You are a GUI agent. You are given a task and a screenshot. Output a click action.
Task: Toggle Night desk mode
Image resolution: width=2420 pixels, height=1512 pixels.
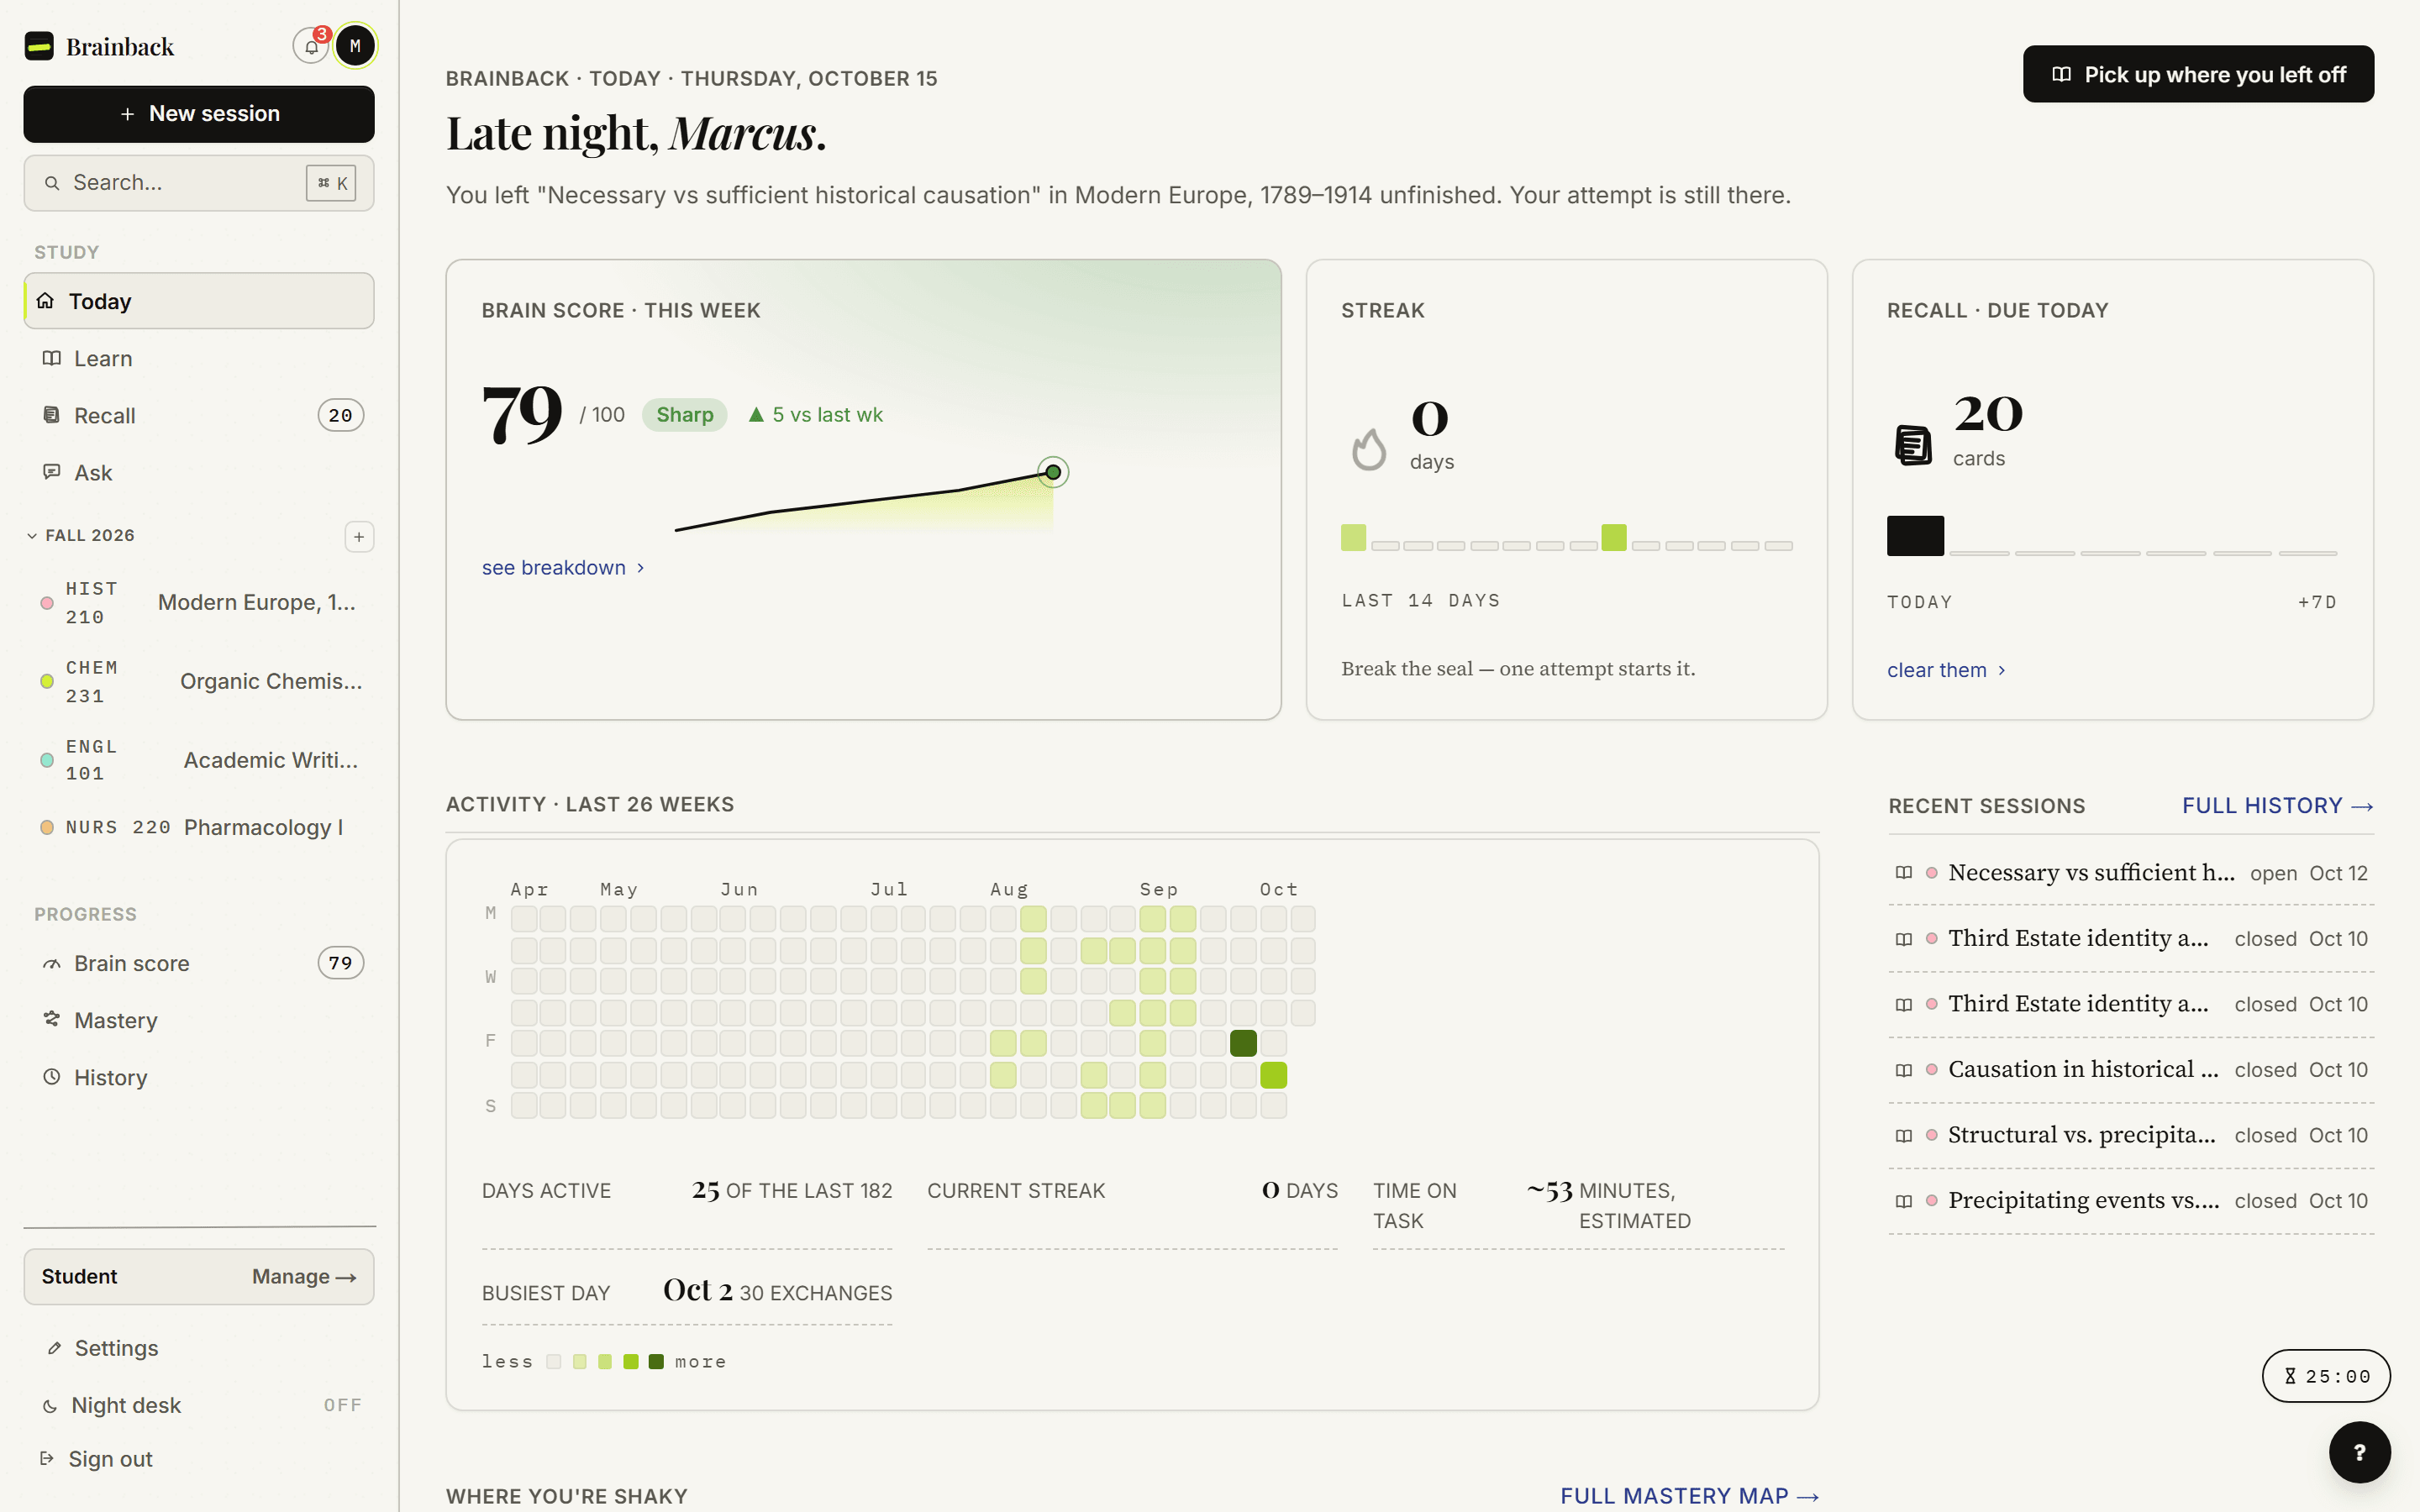199,1405
